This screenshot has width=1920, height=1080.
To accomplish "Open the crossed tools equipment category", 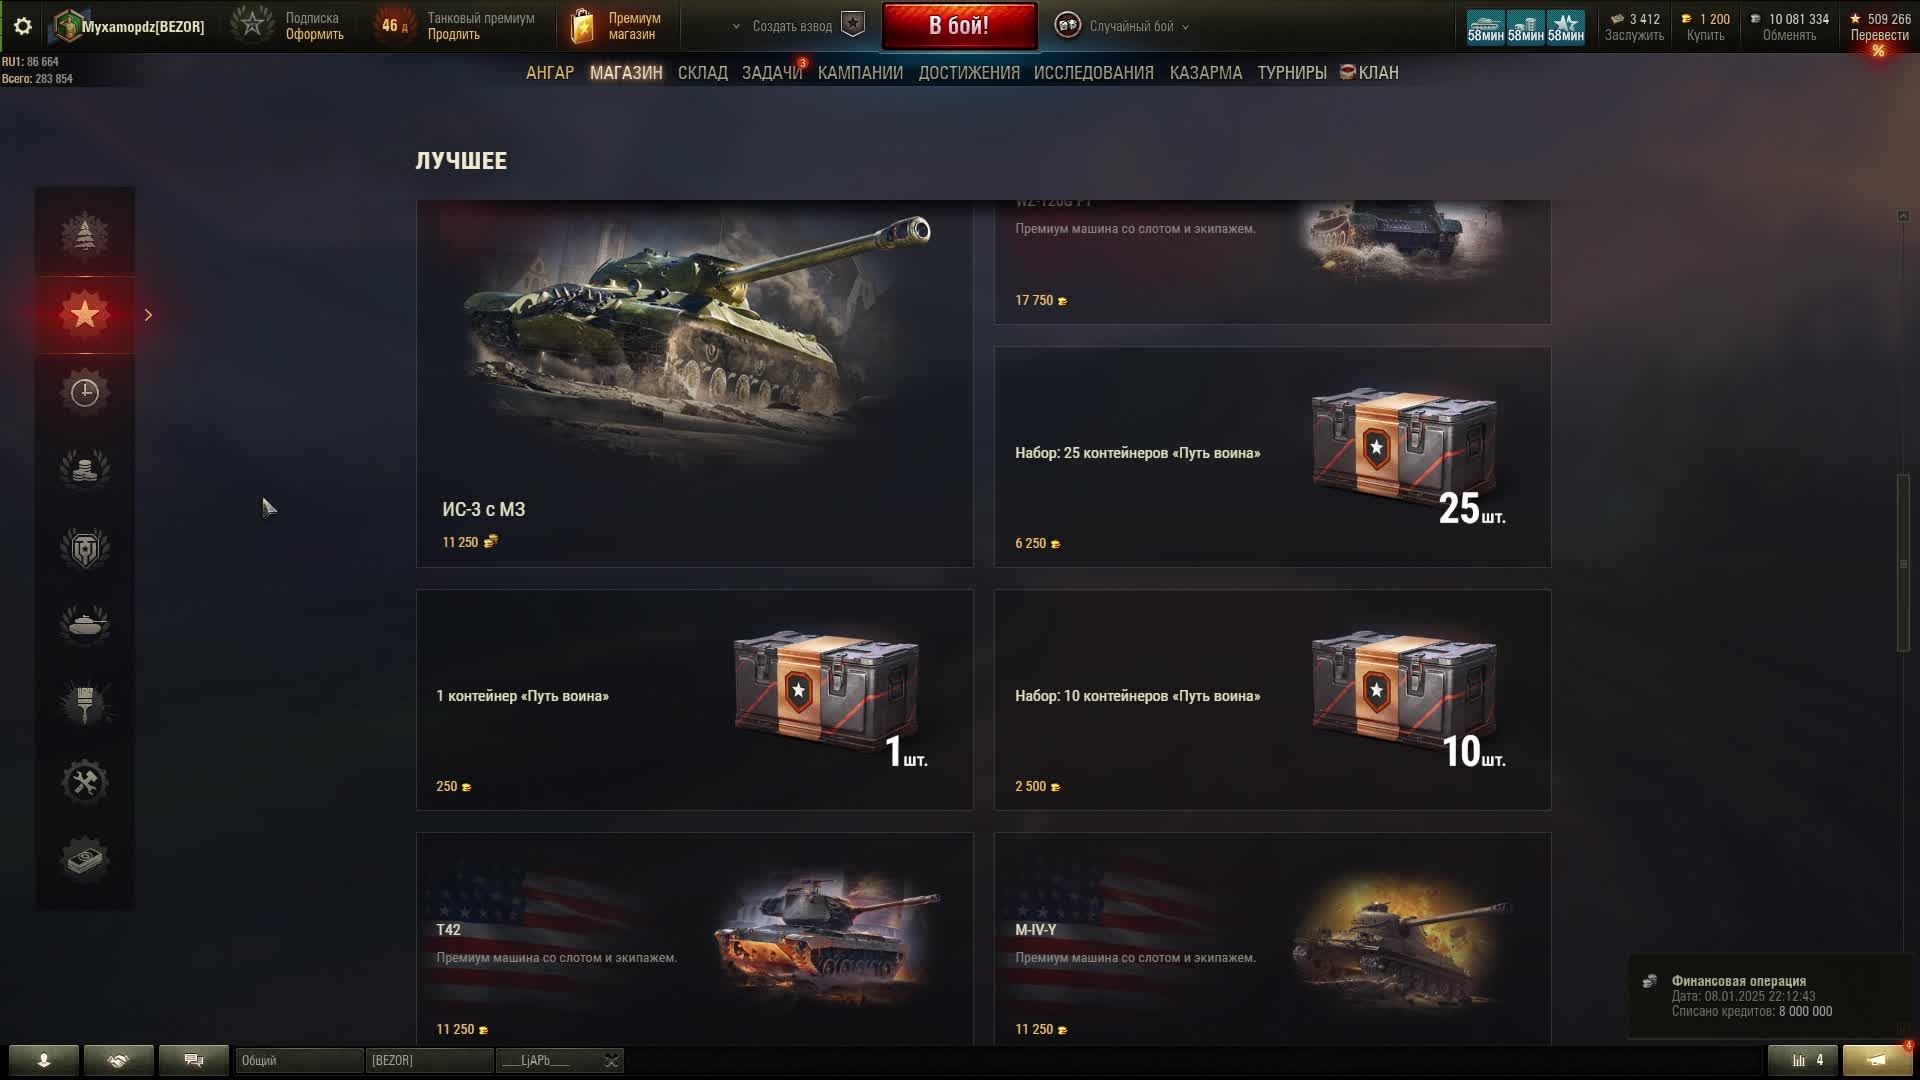I will pos(85,782).
